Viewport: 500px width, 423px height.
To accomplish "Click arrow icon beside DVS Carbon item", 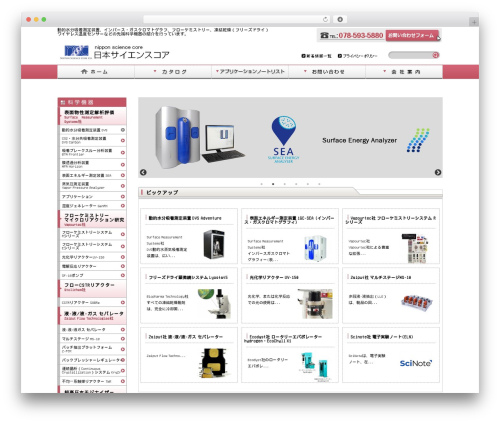I will (x=123, y=140).
